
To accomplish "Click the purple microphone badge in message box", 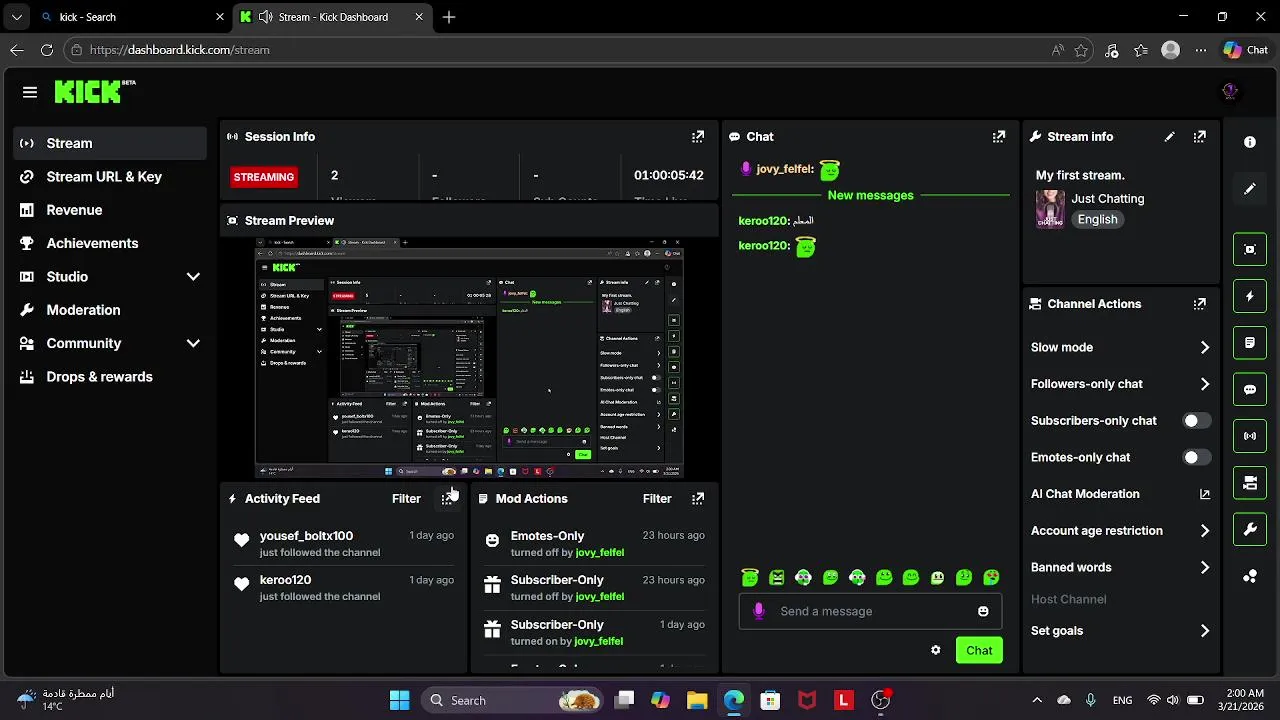I will (759, 611).
